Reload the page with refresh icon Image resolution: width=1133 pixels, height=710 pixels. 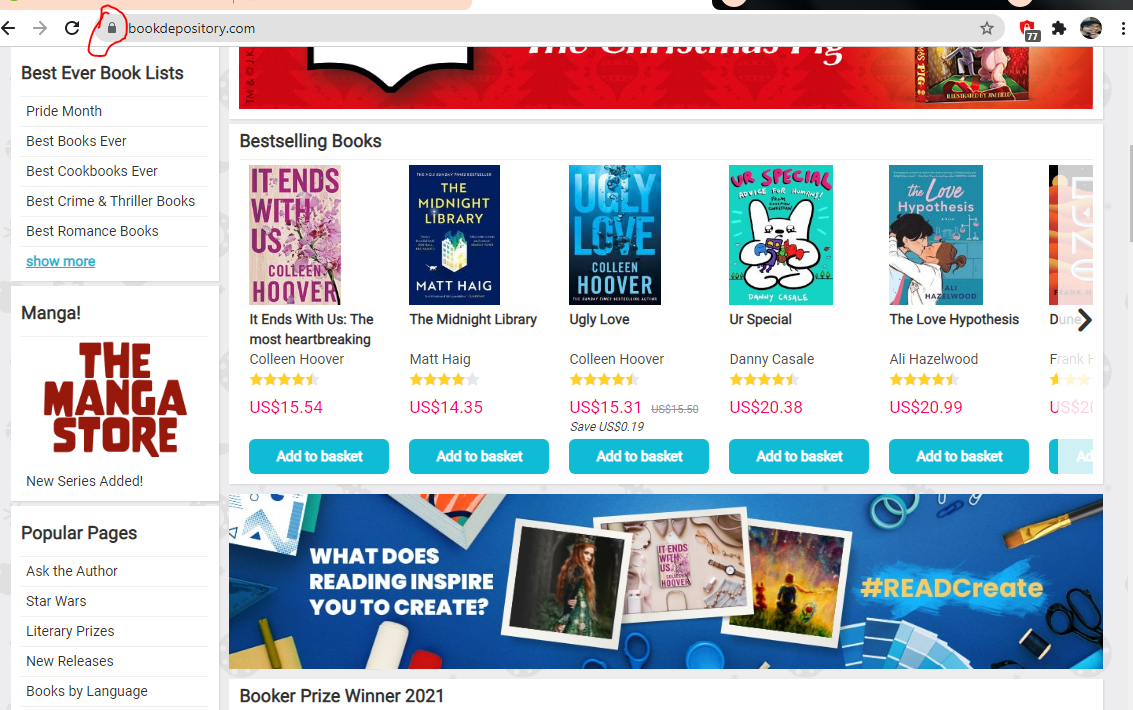72,28
